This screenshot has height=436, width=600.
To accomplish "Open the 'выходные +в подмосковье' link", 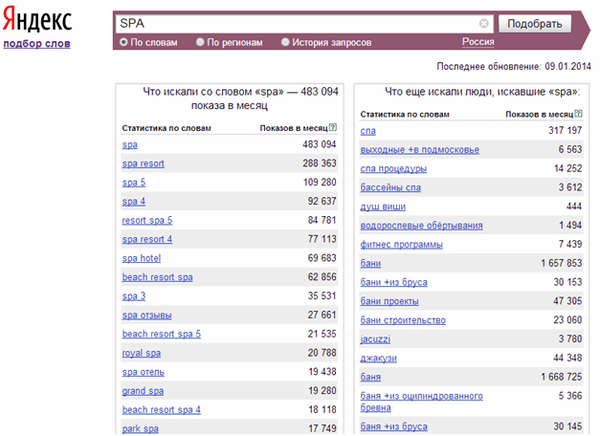I will coord(420,150).
